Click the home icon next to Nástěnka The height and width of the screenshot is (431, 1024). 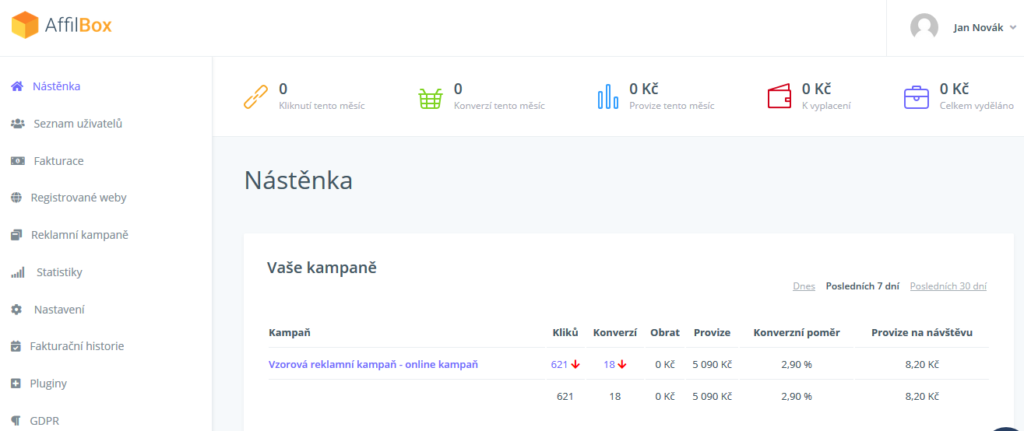pos(17,86)
